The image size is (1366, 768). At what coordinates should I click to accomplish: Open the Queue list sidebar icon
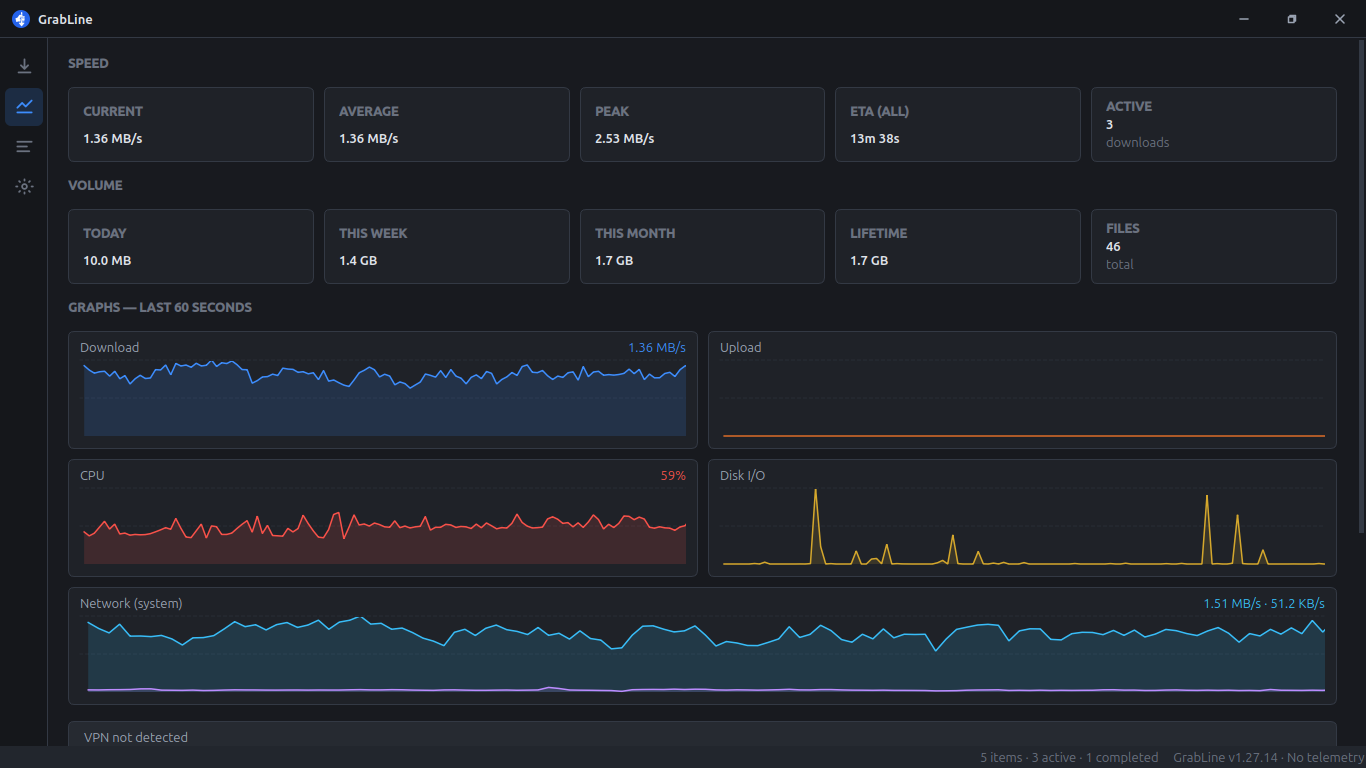(24, 147)
